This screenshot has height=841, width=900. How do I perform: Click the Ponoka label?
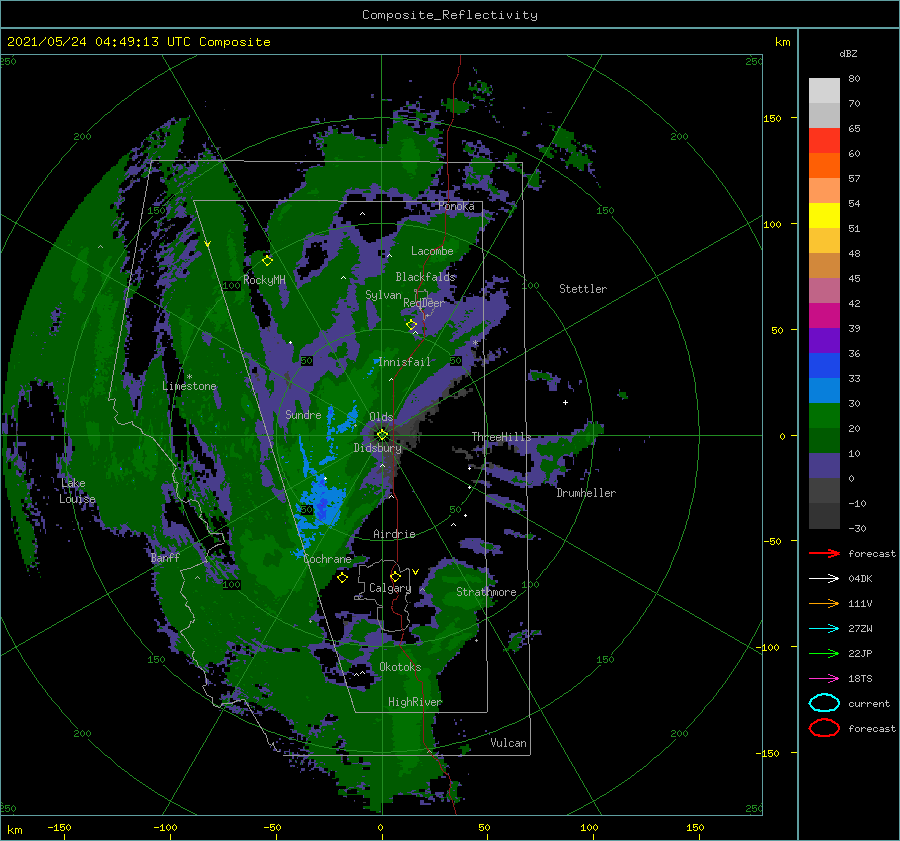456,206
